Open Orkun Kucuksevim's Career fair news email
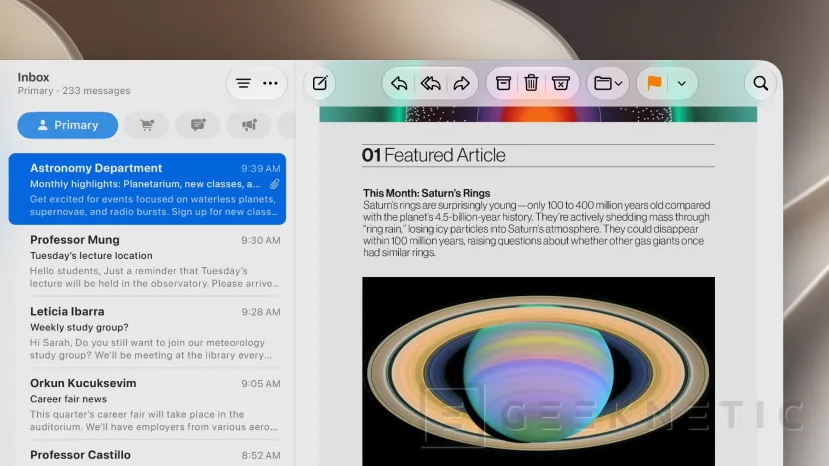Viewport: 829px width, 466px height. (x=147, y=405)
